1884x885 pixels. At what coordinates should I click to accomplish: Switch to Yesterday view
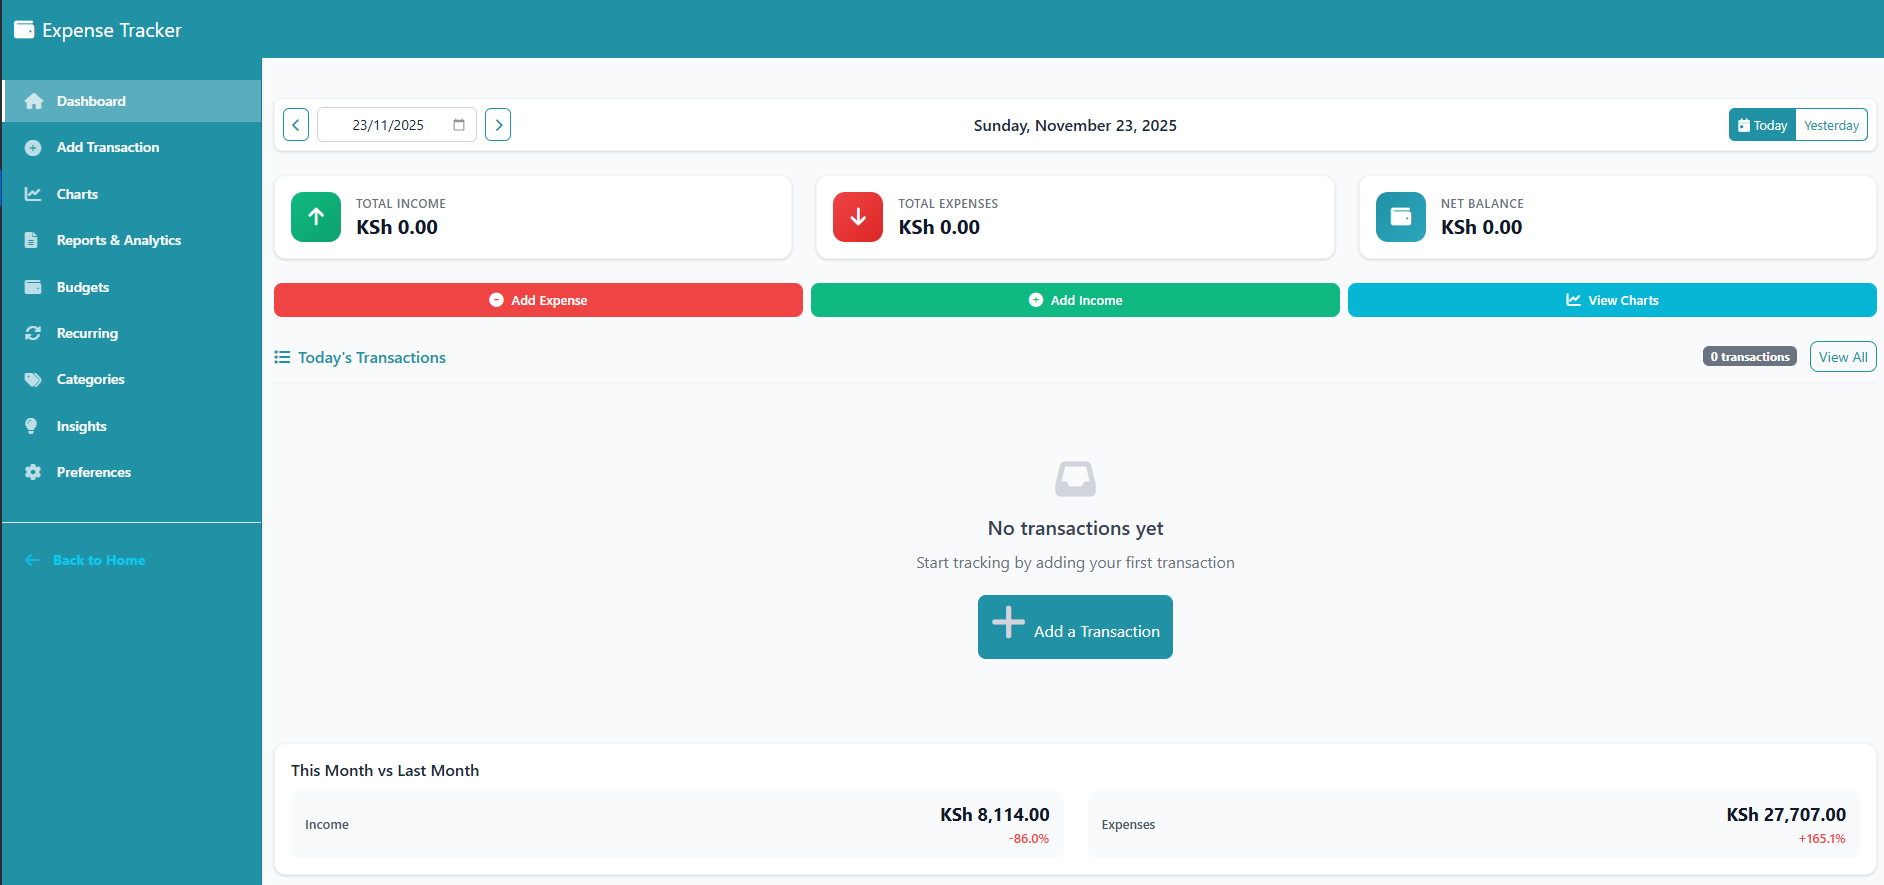(1831, 125)
